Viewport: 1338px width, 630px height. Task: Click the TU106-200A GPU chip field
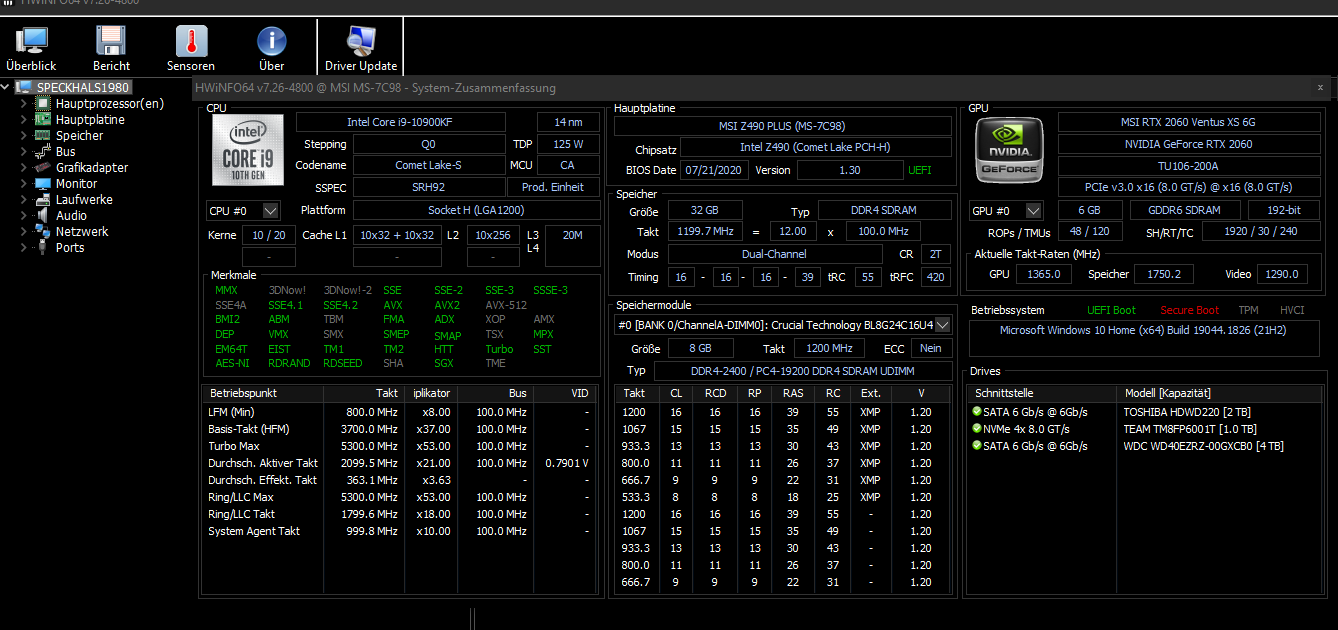(x=1188, y=166)
